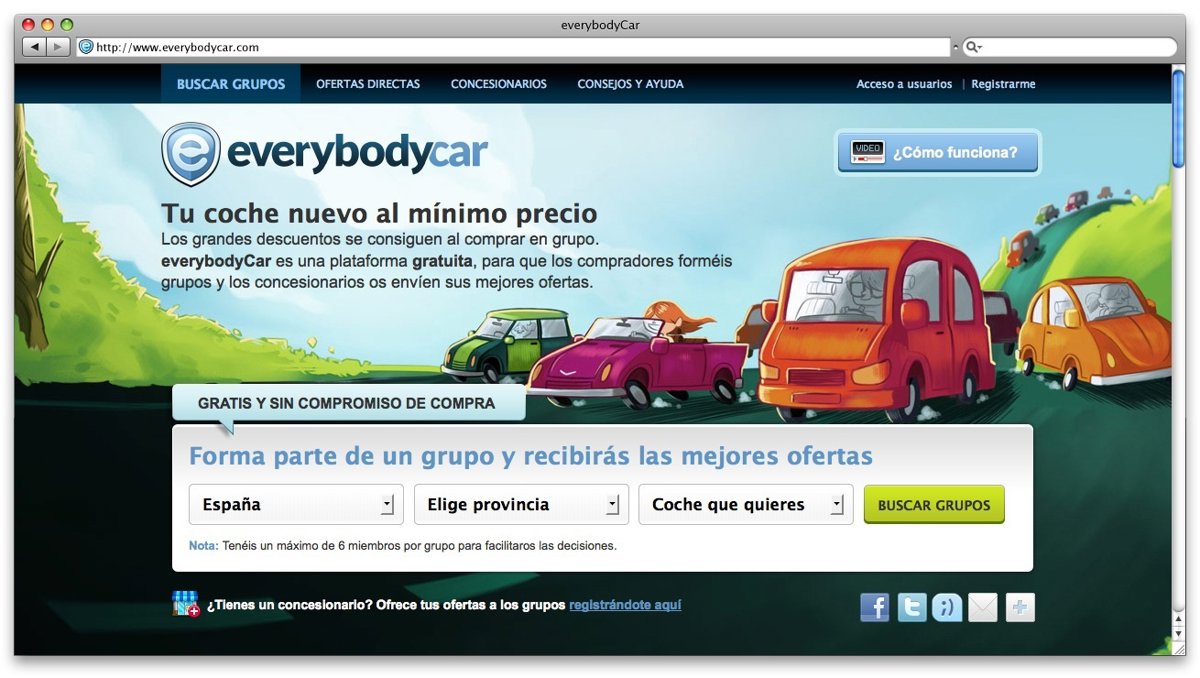Go to the Concesionarios menu item

point(498,84)
